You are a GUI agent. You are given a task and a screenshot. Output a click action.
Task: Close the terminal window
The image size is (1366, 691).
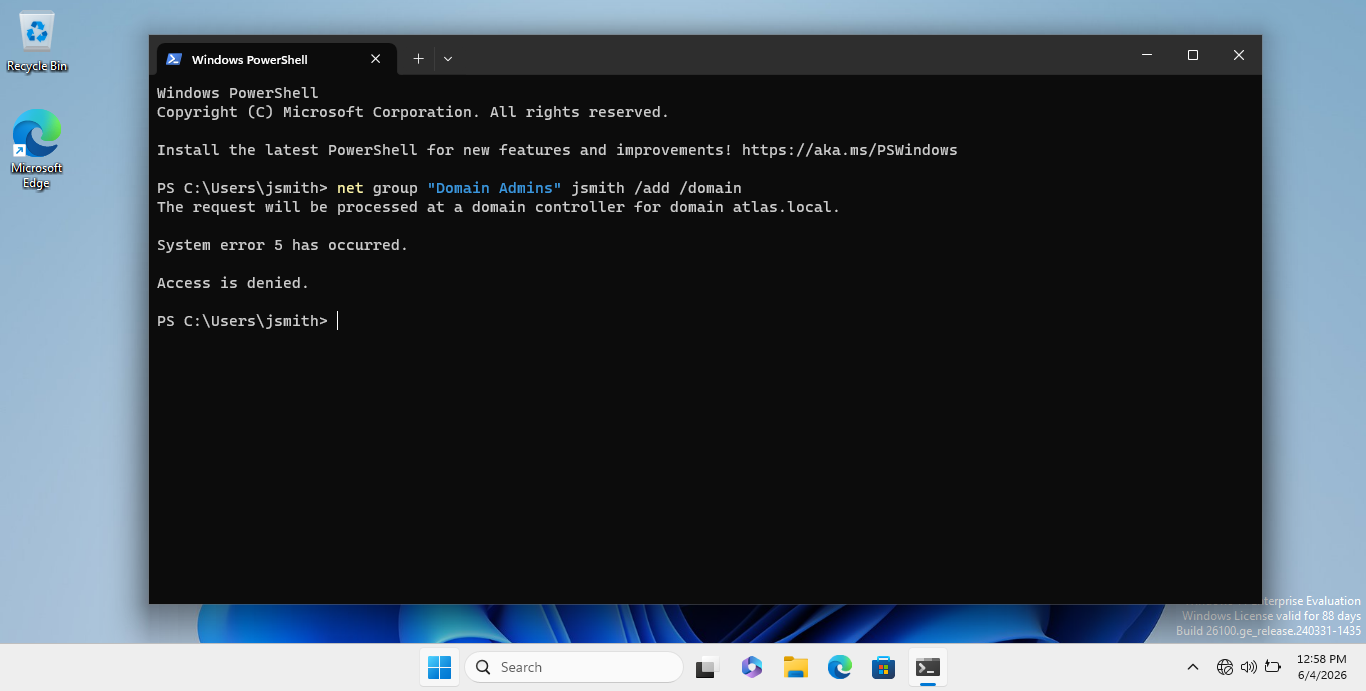tap(1239, 55)
